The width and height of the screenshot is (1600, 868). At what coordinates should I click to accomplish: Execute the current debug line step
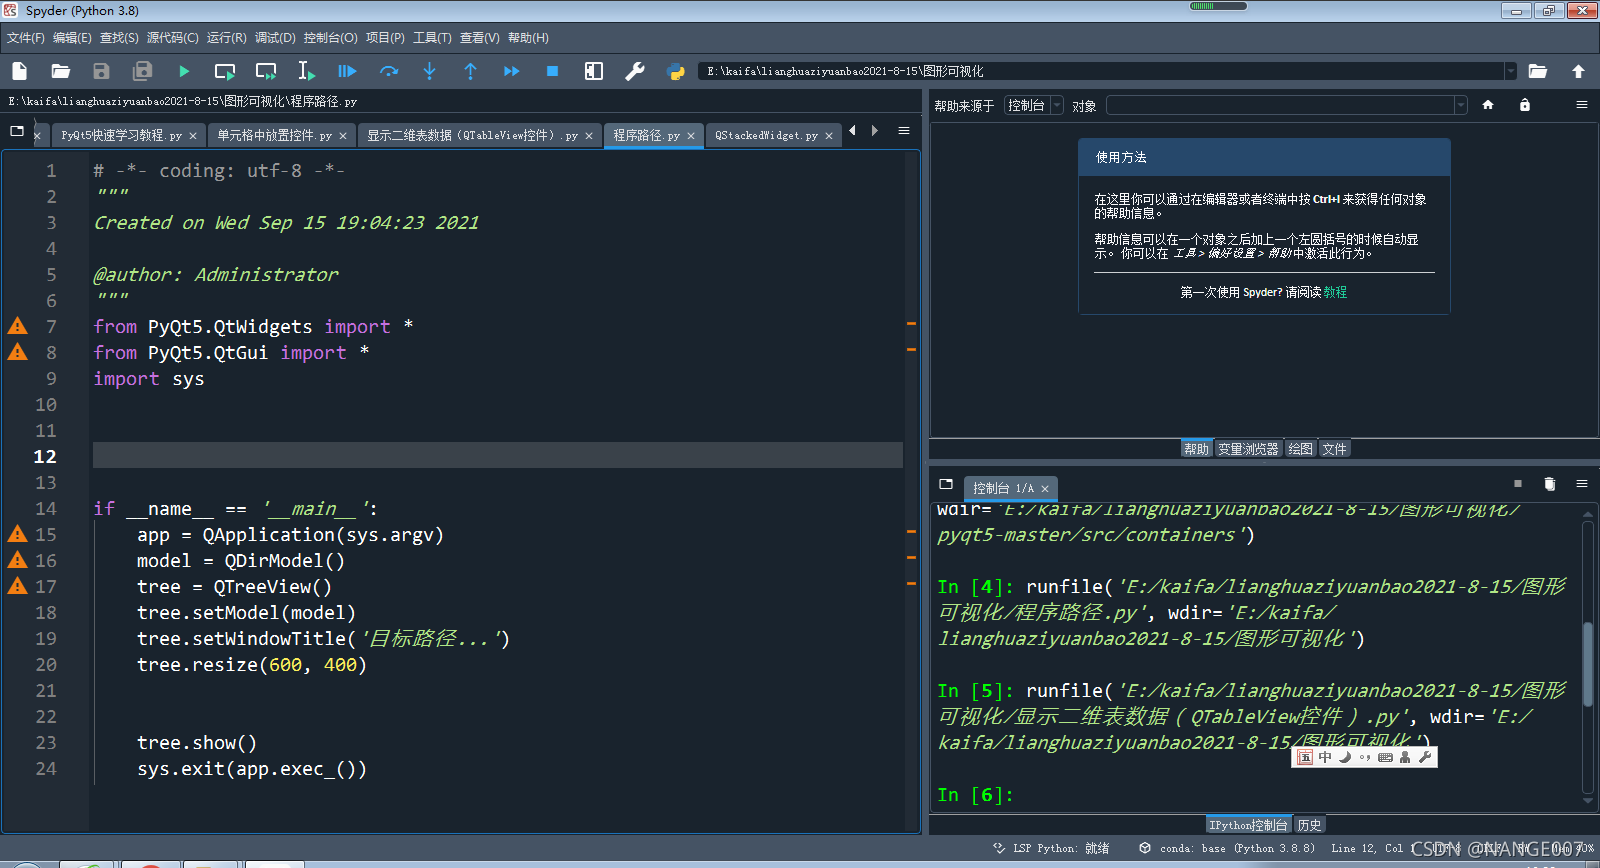click(x=389, y=71)
